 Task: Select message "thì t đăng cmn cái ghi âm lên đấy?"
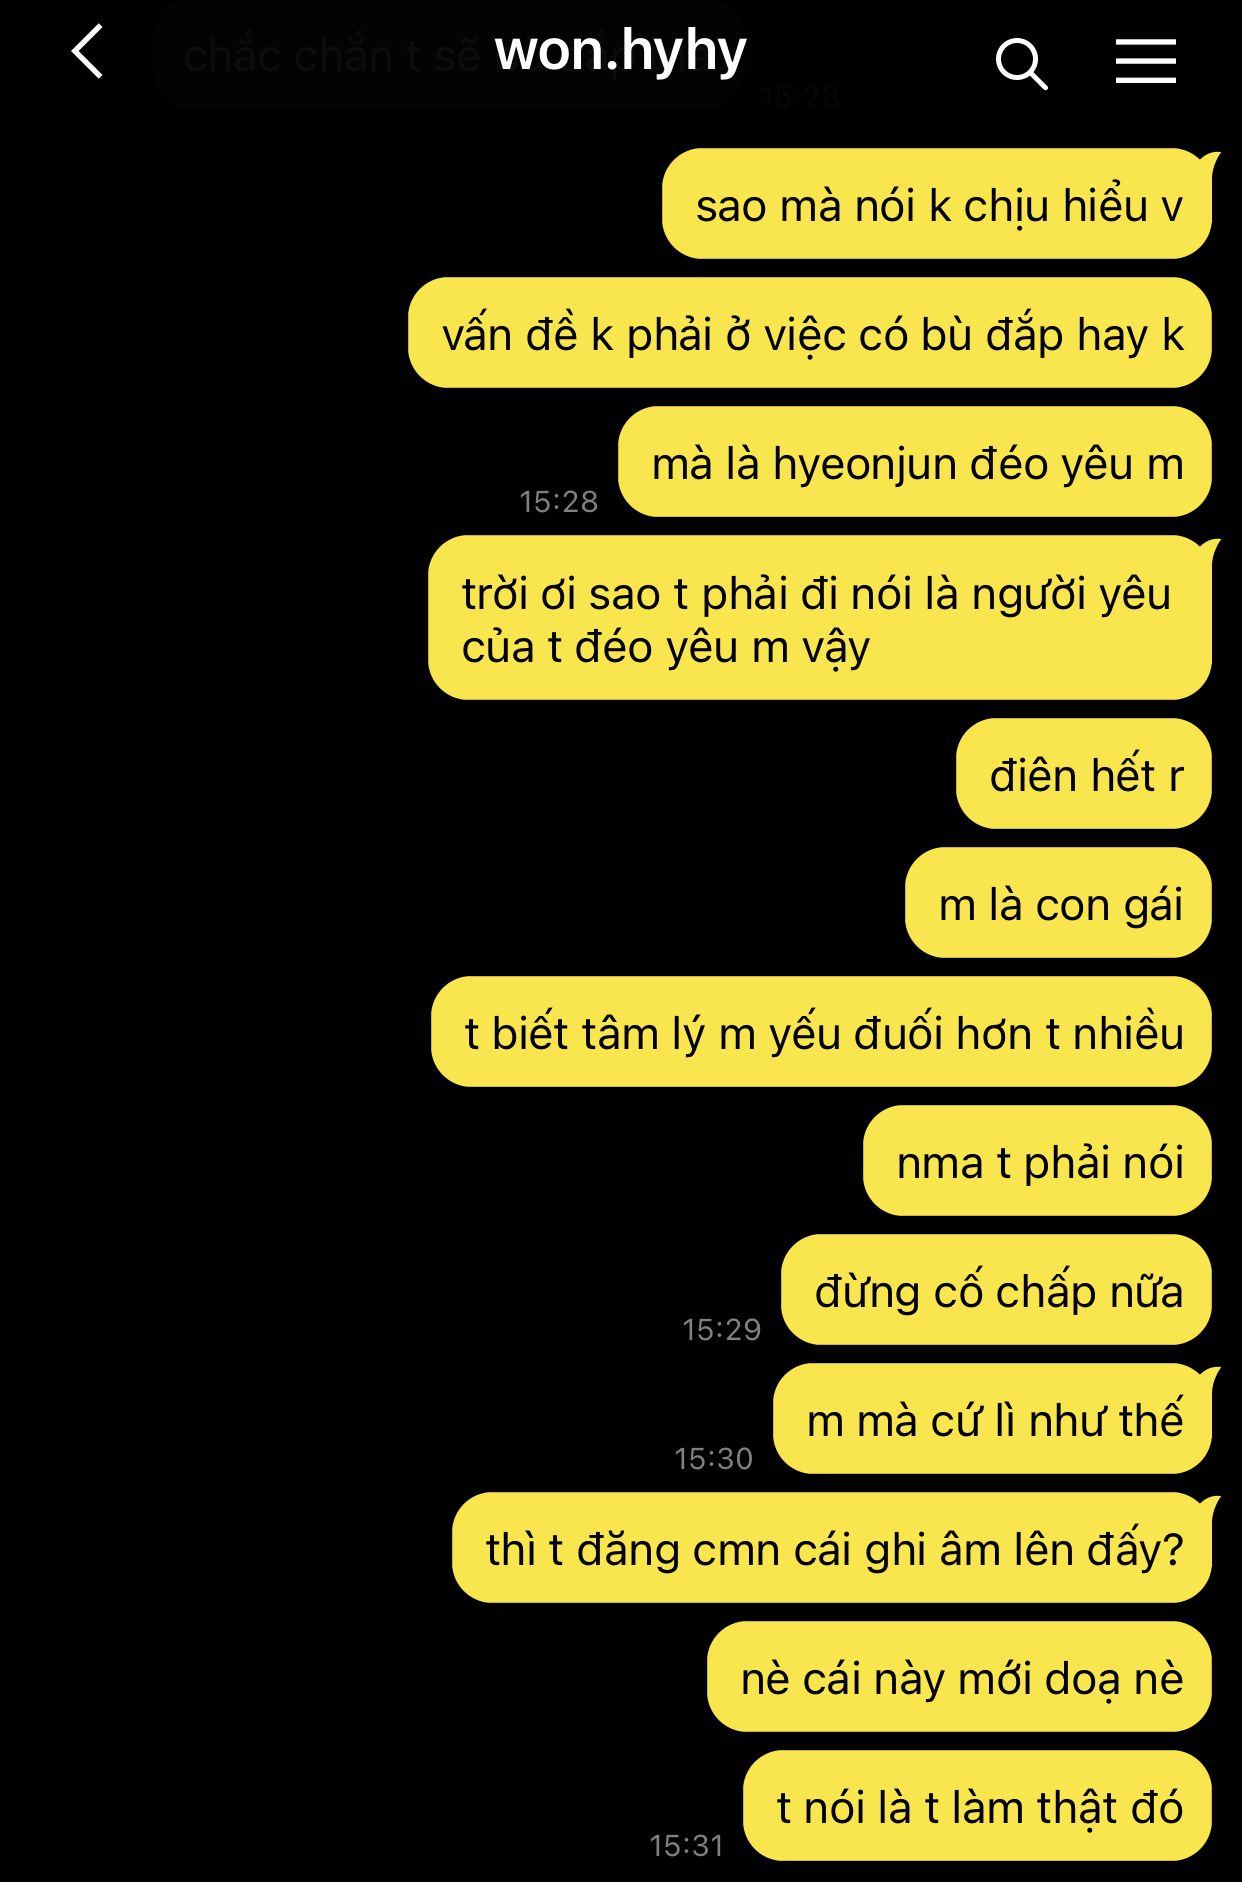[832, 1548]
